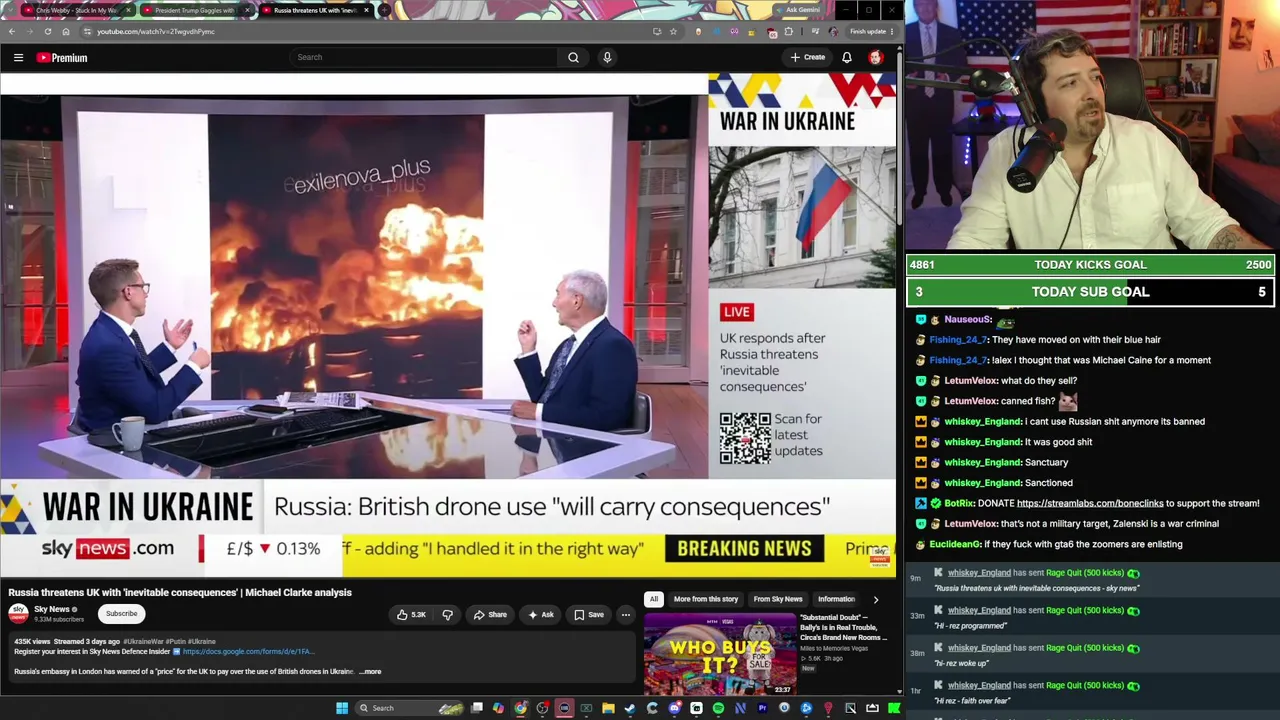Open Chrome from the taskbar

pyautogui.click(x=520, y=708)
